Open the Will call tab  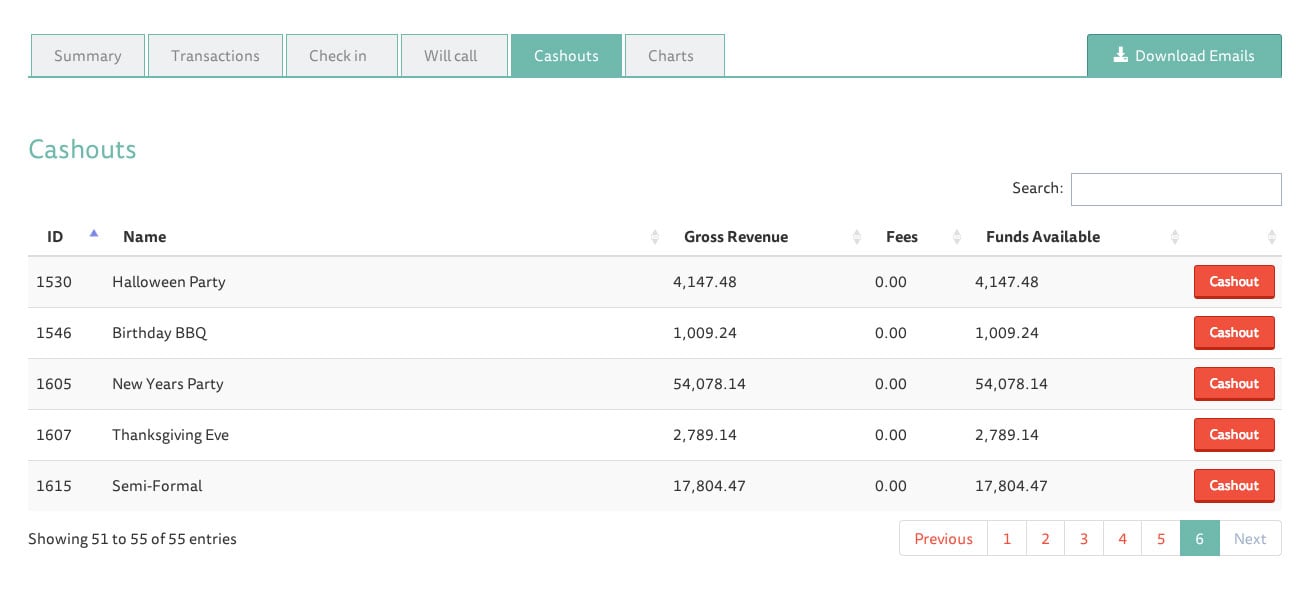(x=450, y=56)
